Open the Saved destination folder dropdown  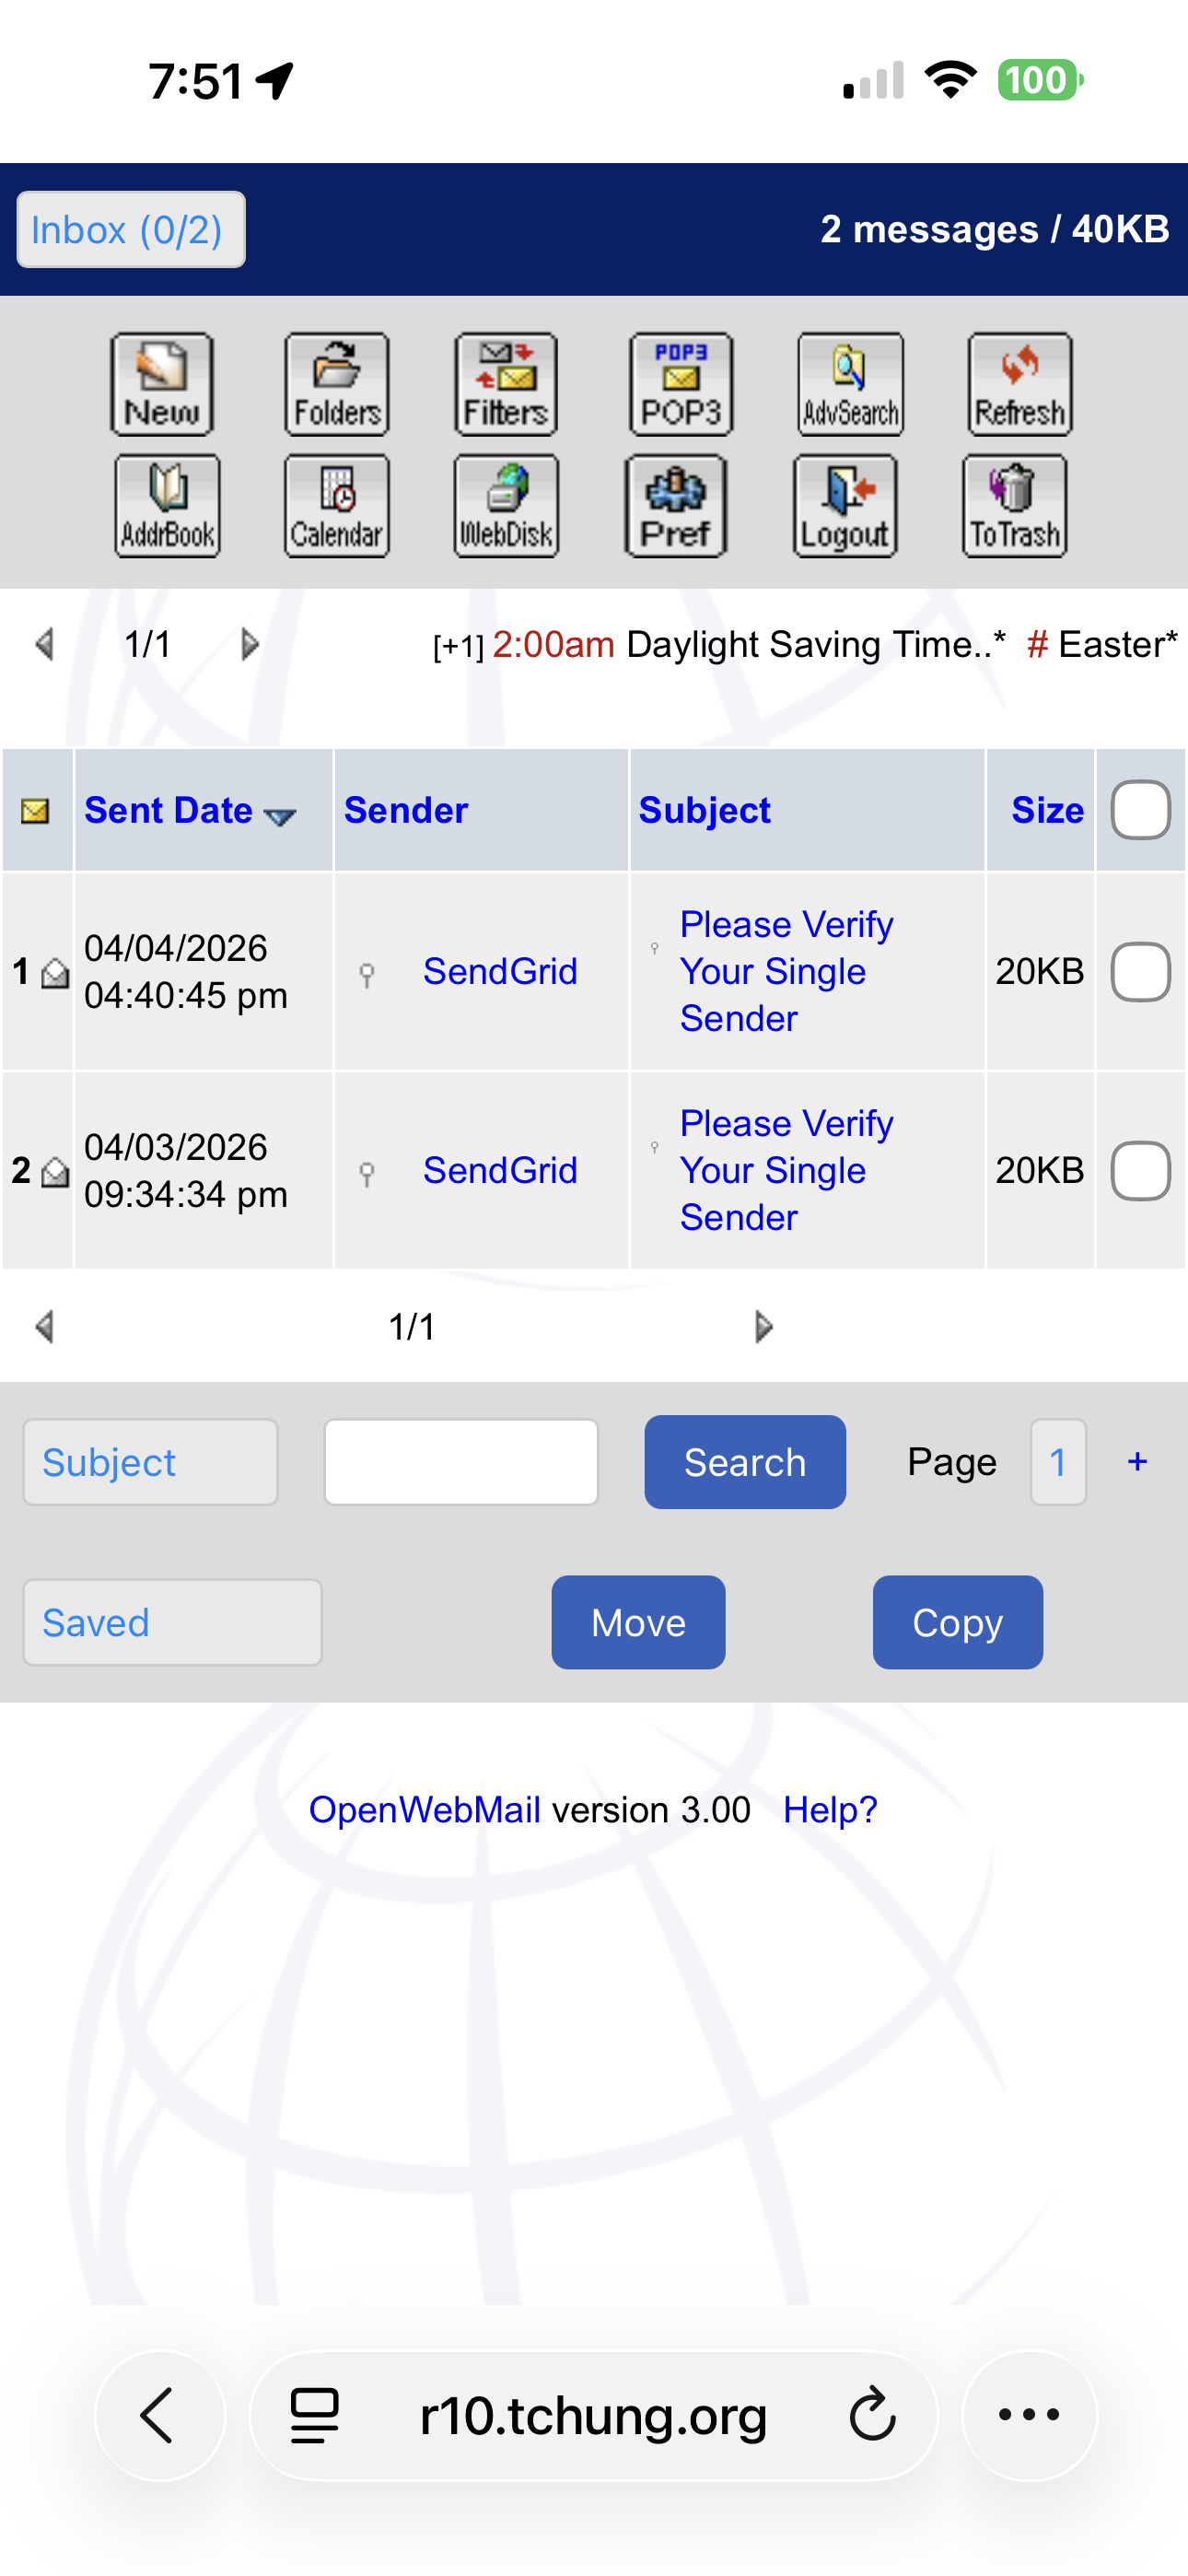coord(172,1622)
